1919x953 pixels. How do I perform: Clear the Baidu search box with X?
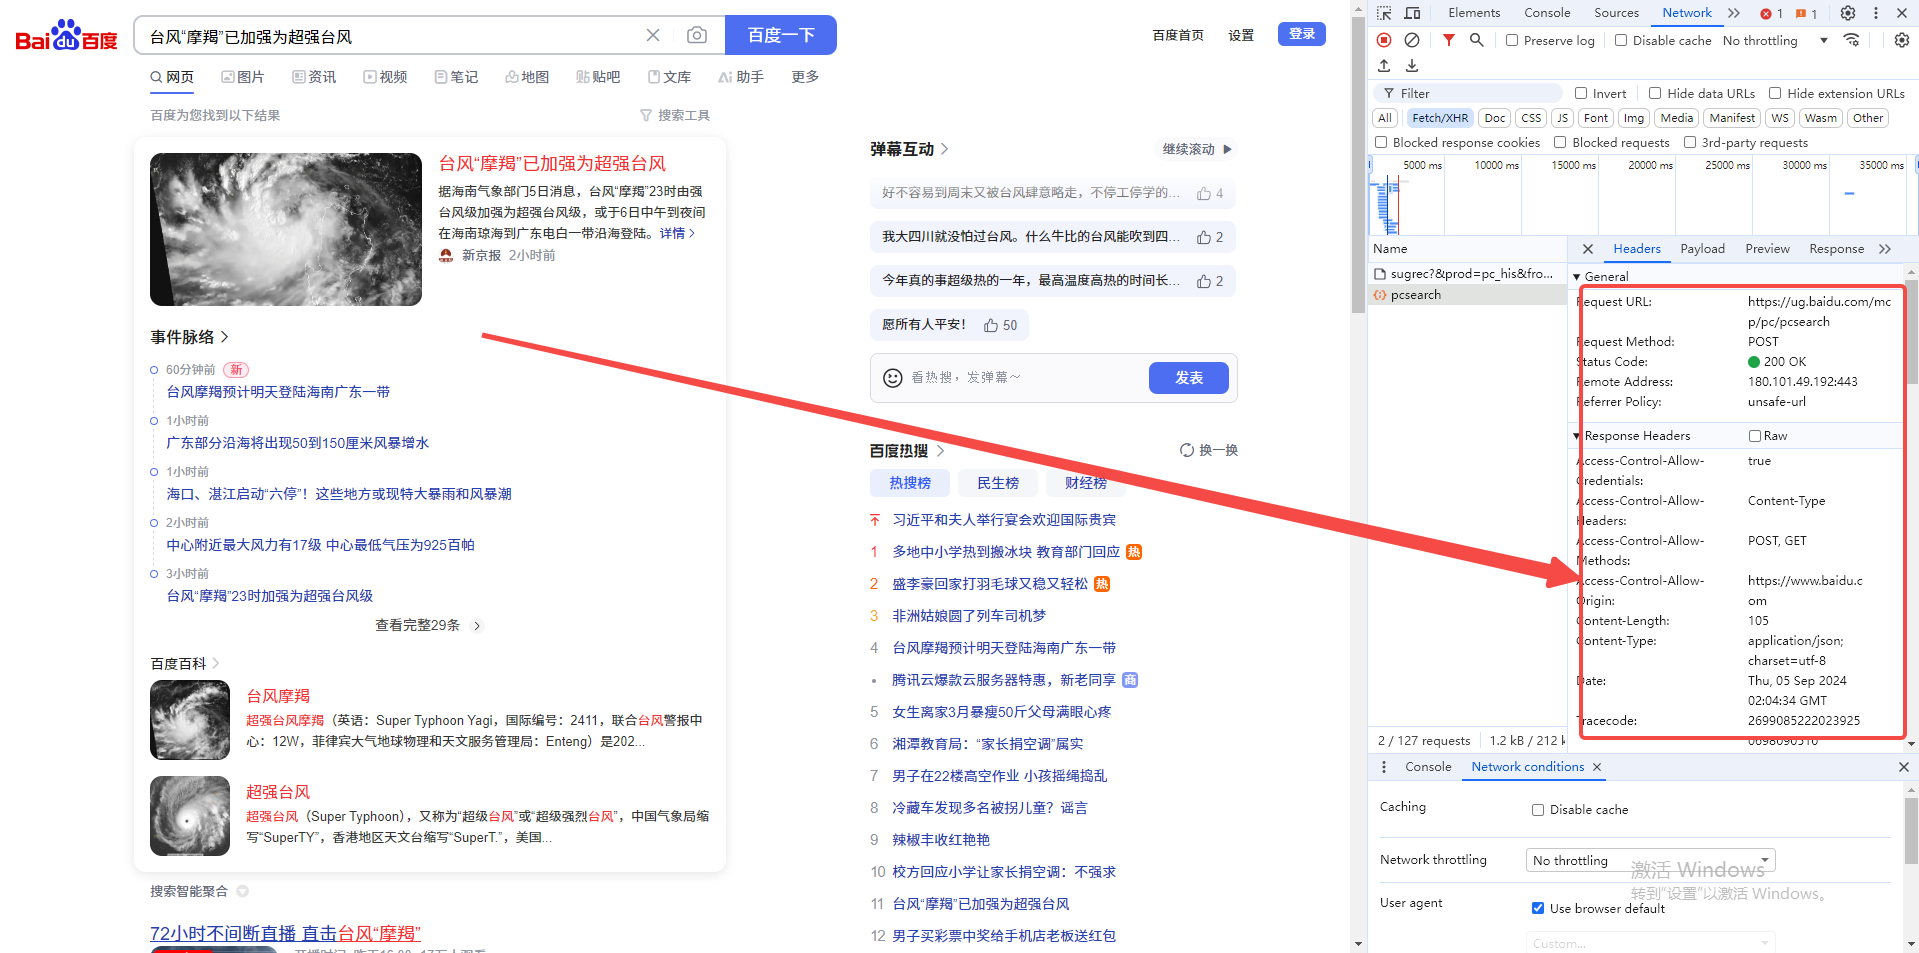653,35
